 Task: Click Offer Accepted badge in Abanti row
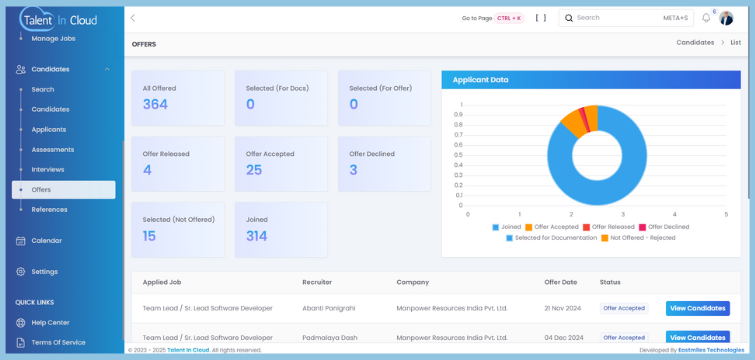point(624,309)
